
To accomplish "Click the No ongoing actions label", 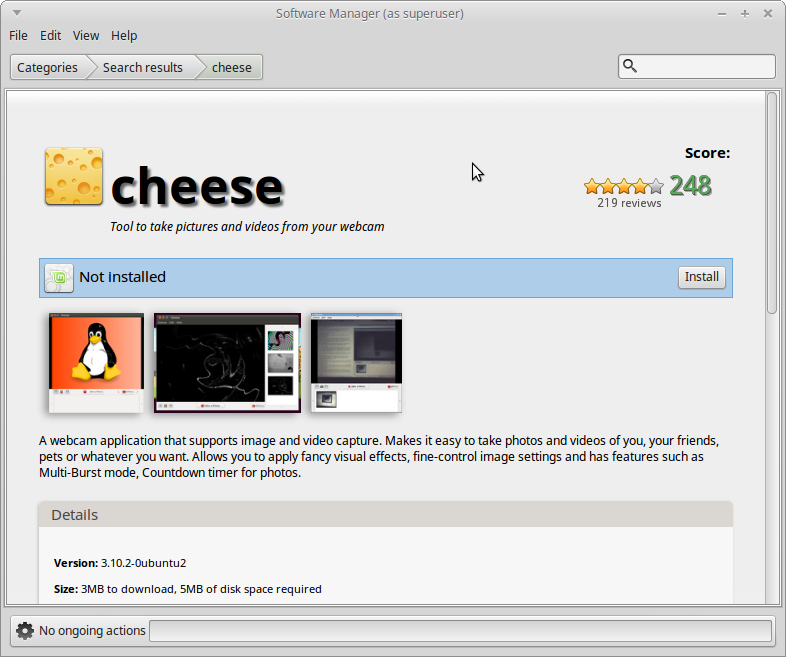I will pyautogui.click(x=92, y=630).
